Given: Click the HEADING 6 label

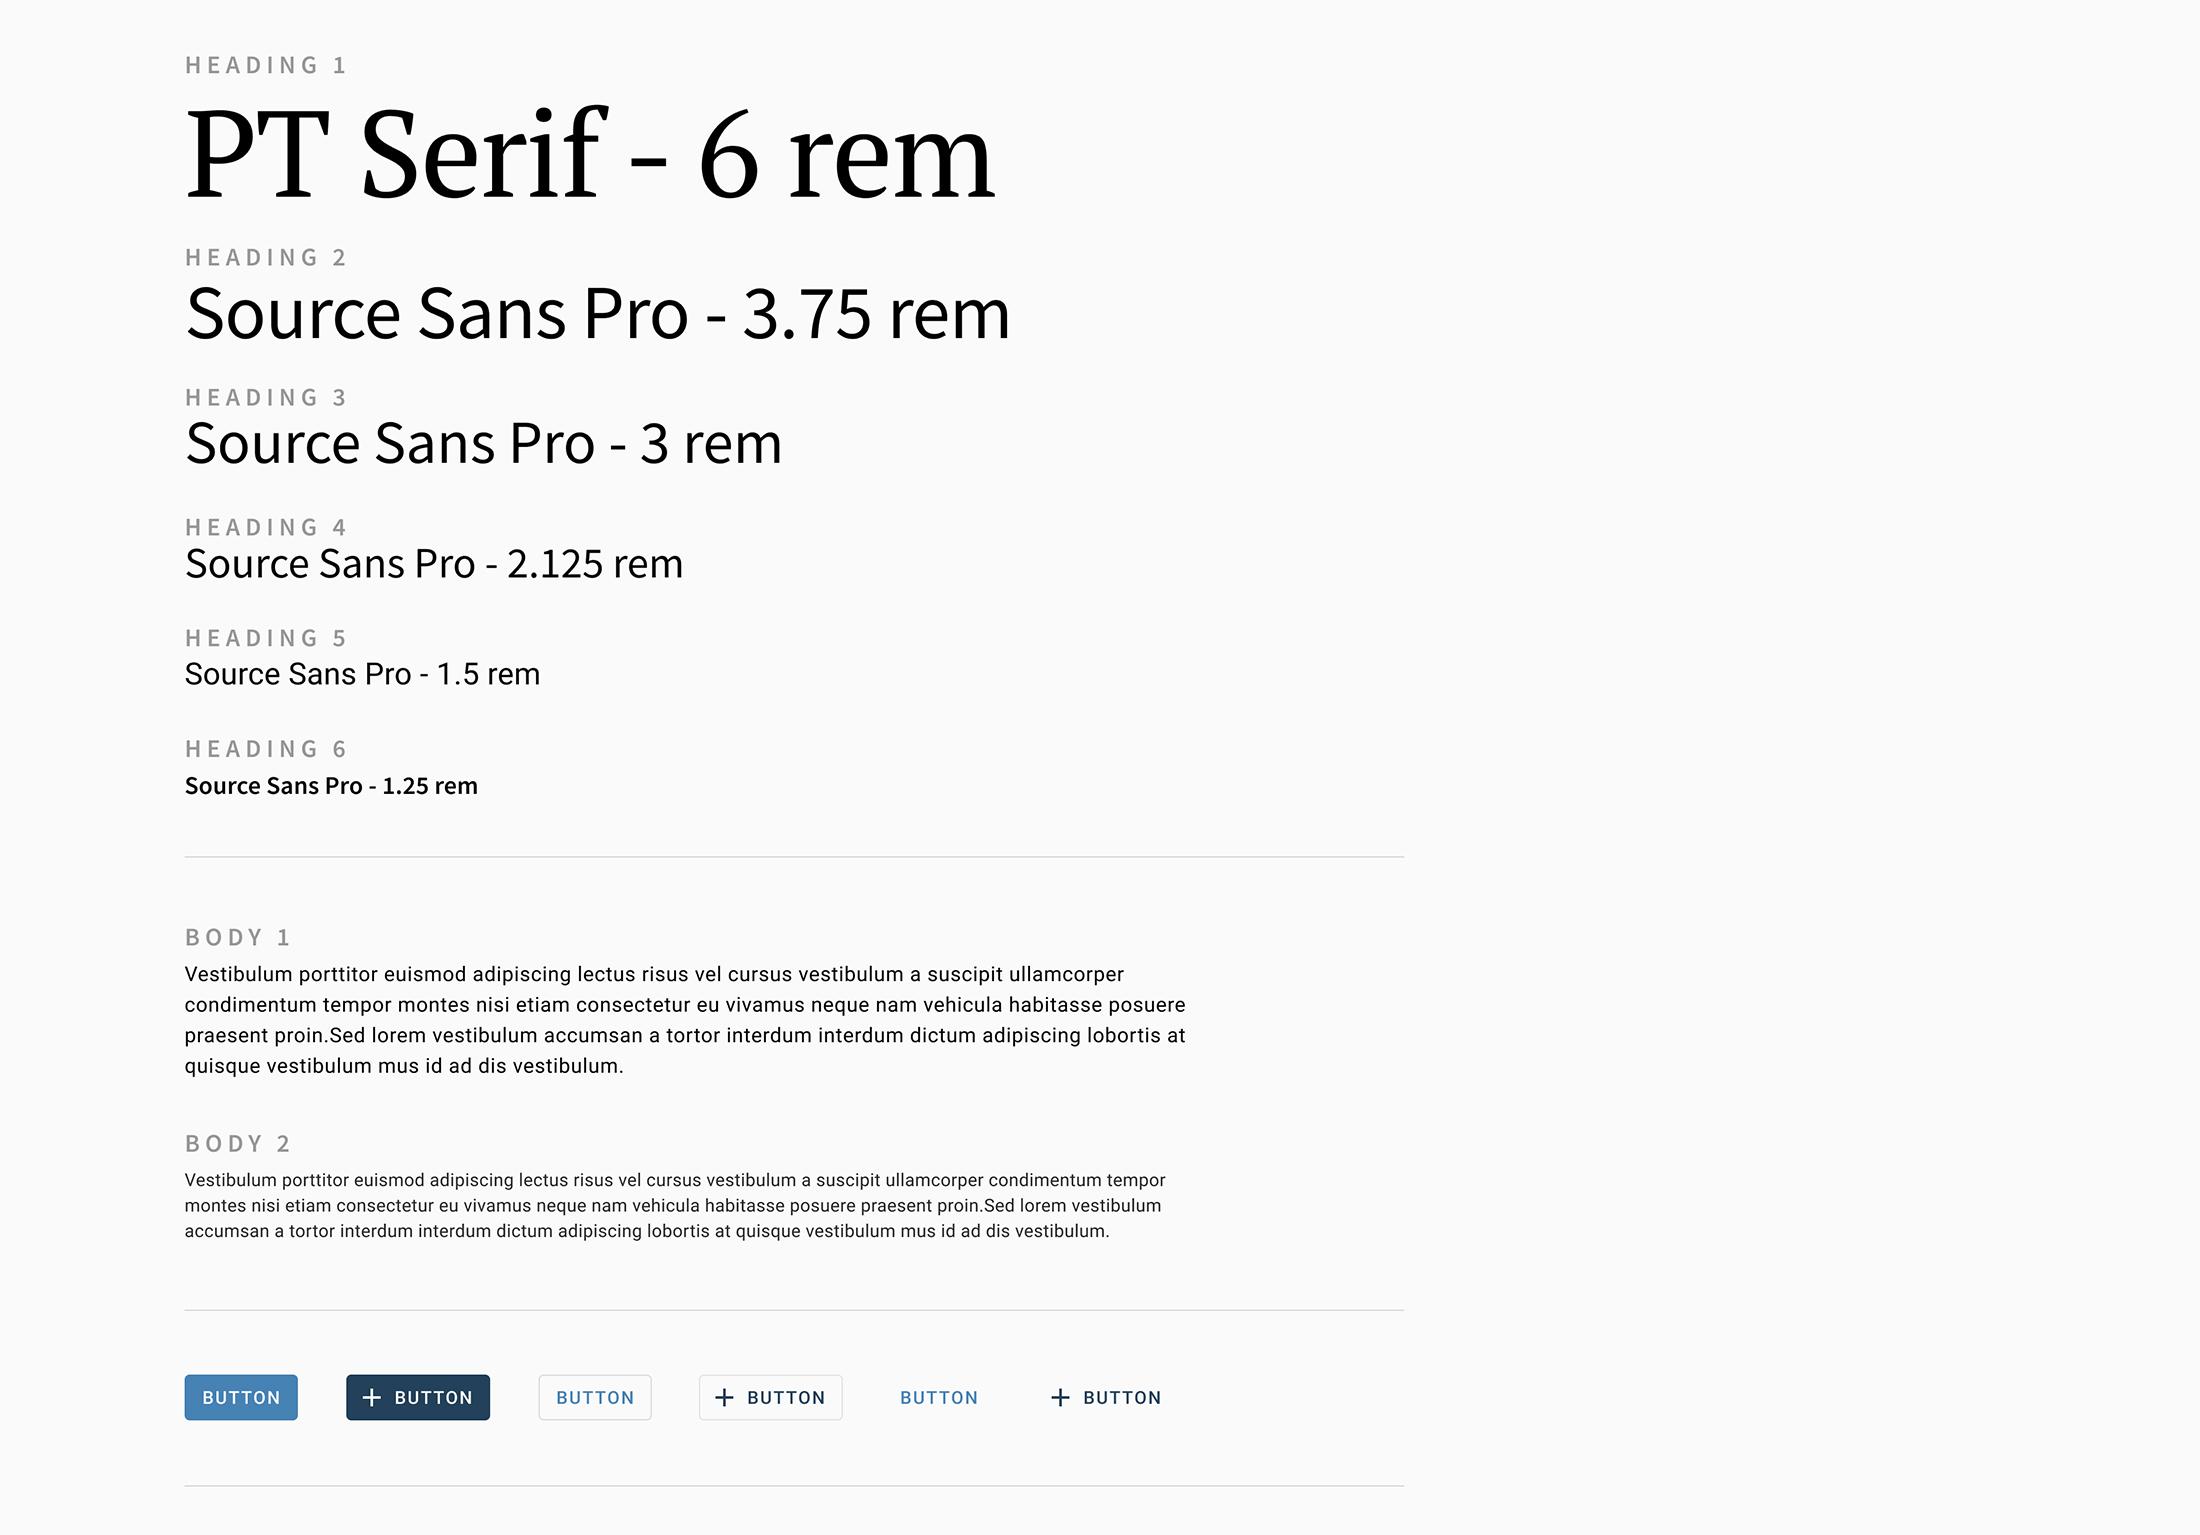Looking at the screenshot, I should tap(264, 748).
